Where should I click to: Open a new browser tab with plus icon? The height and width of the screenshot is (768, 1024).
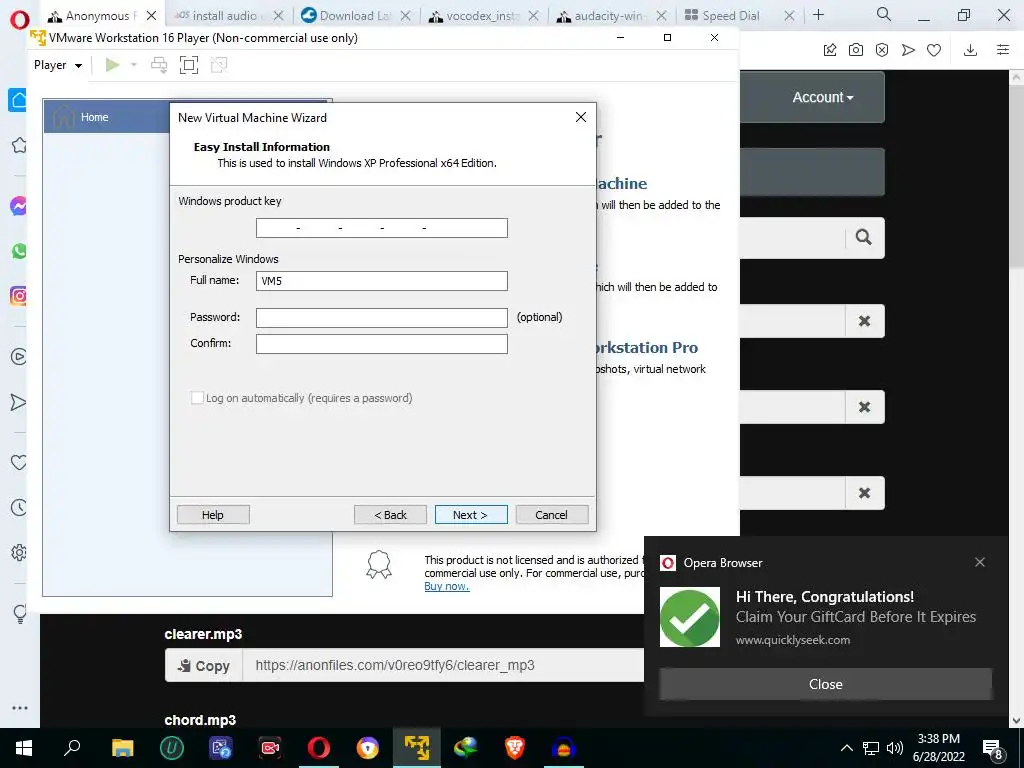tap(818, 15)
